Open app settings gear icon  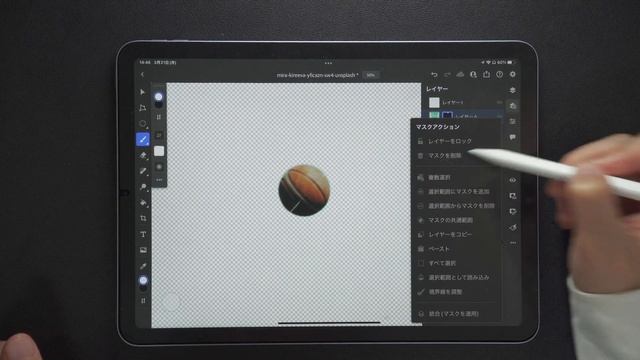pyautogui.click(x=513, y=74)
